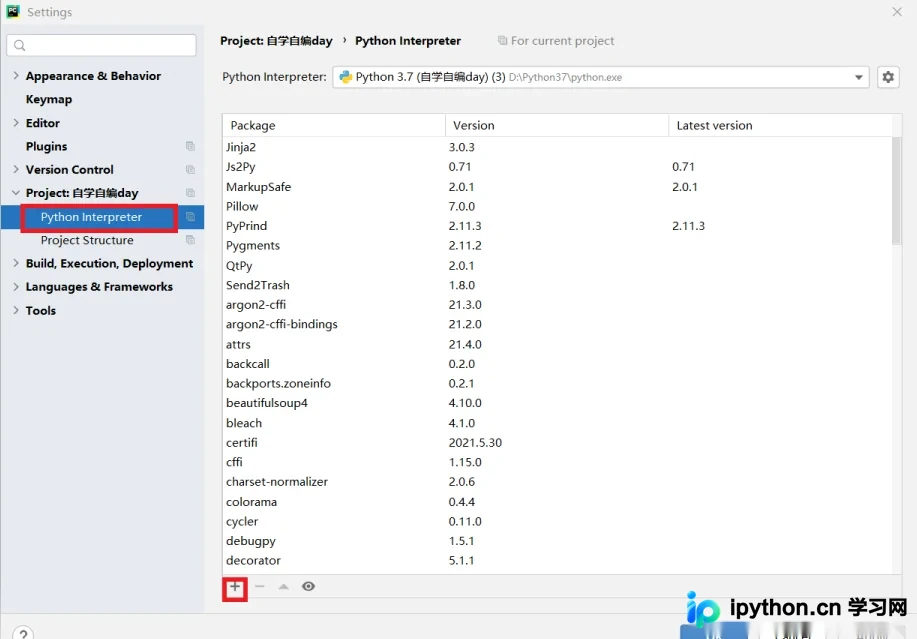The width and height of the screenshot is (917, 639).
Task: Select the QtPy package row
Action: [557, 265]
